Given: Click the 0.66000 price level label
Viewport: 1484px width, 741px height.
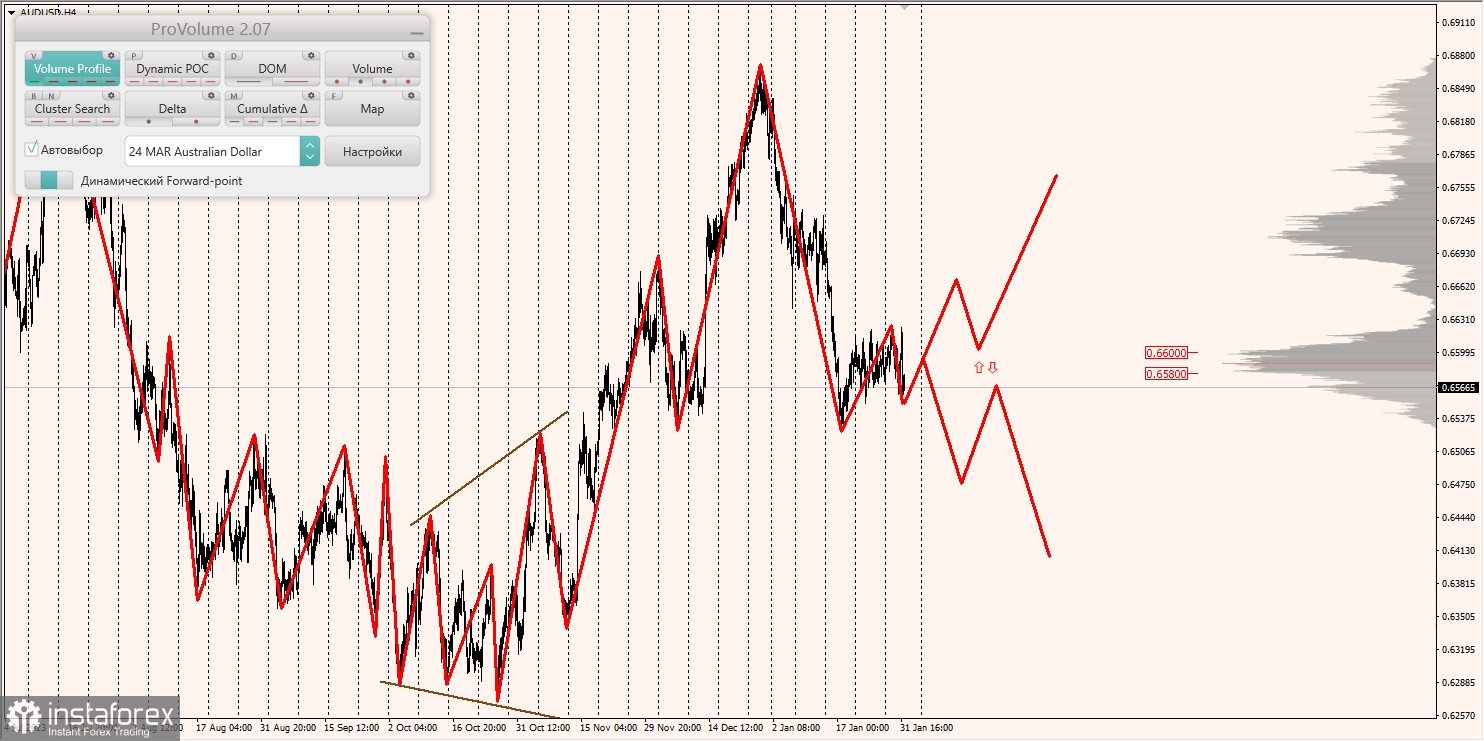Looking at the screenshot, I should coord(1166,352).
